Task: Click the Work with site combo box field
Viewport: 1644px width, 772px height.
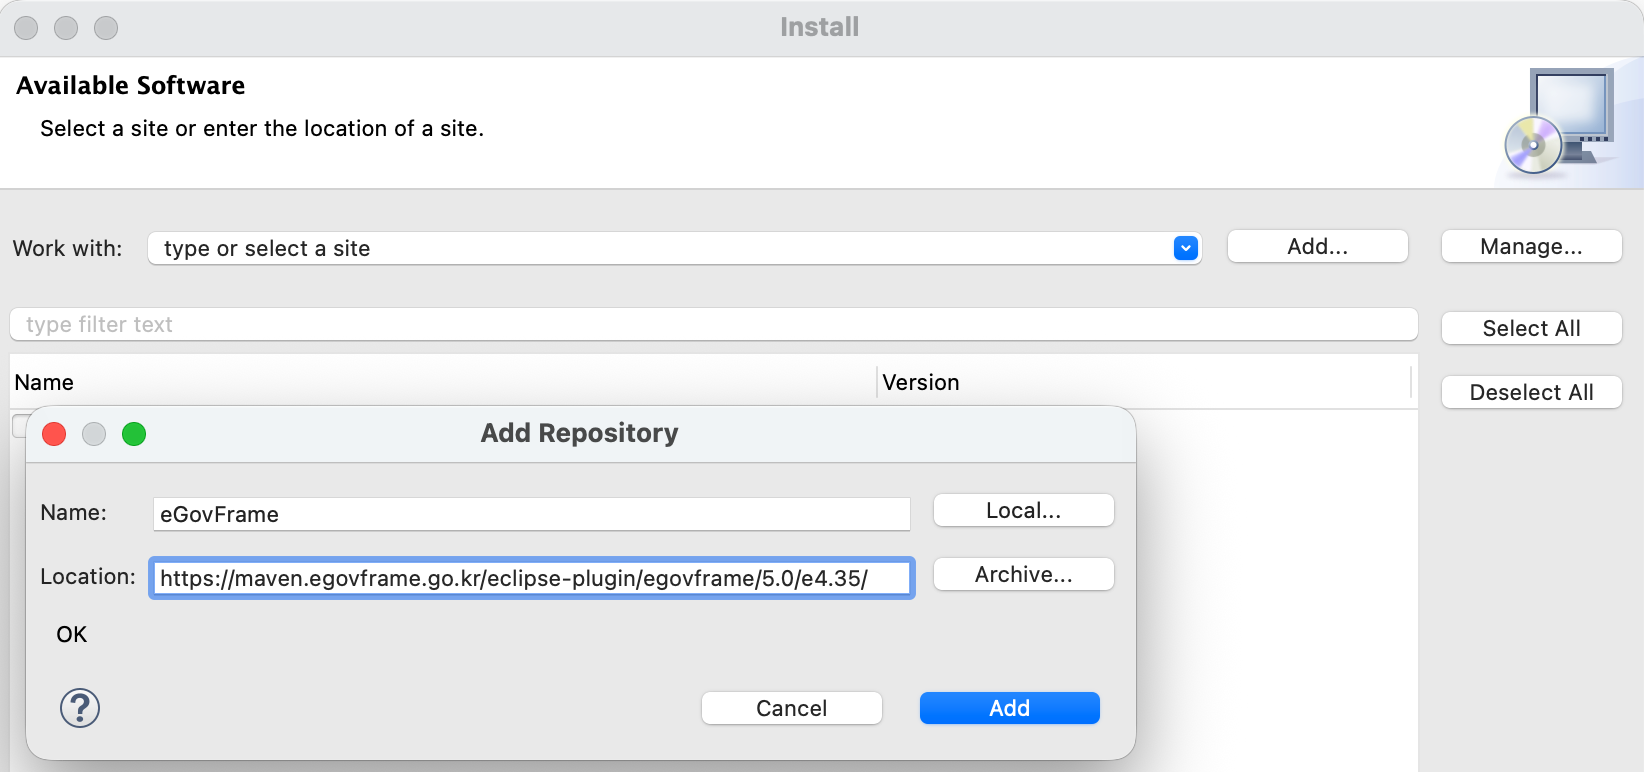Action: (x=660, y=248)
